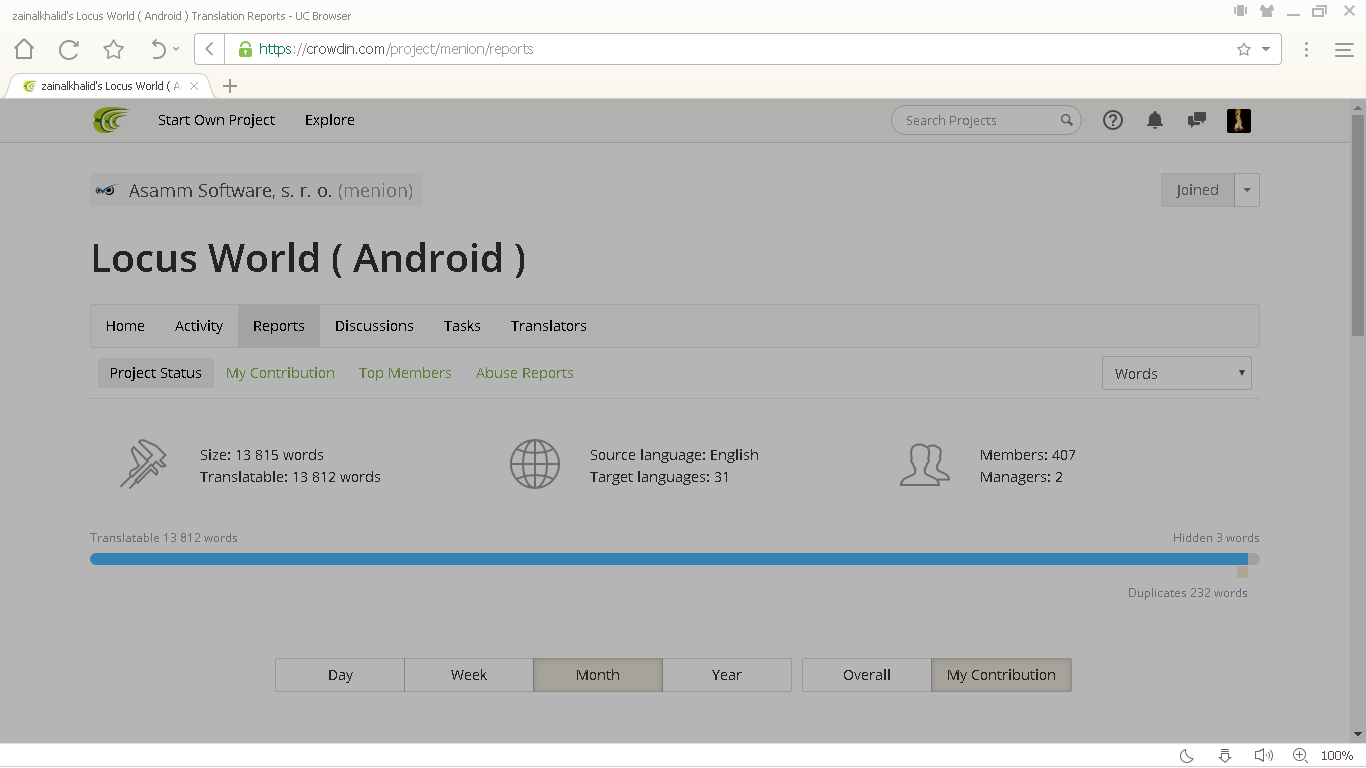Click the Crowdin logo
This screenshot has height=768, width=1366.
click(111, 120)
